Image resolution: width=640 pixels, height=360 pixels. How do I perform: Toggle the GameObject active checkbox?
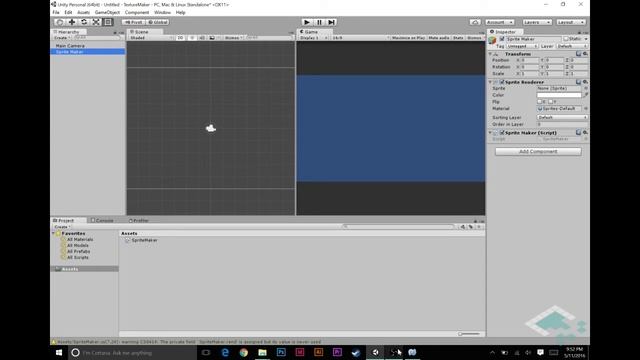tap(502, 39)
